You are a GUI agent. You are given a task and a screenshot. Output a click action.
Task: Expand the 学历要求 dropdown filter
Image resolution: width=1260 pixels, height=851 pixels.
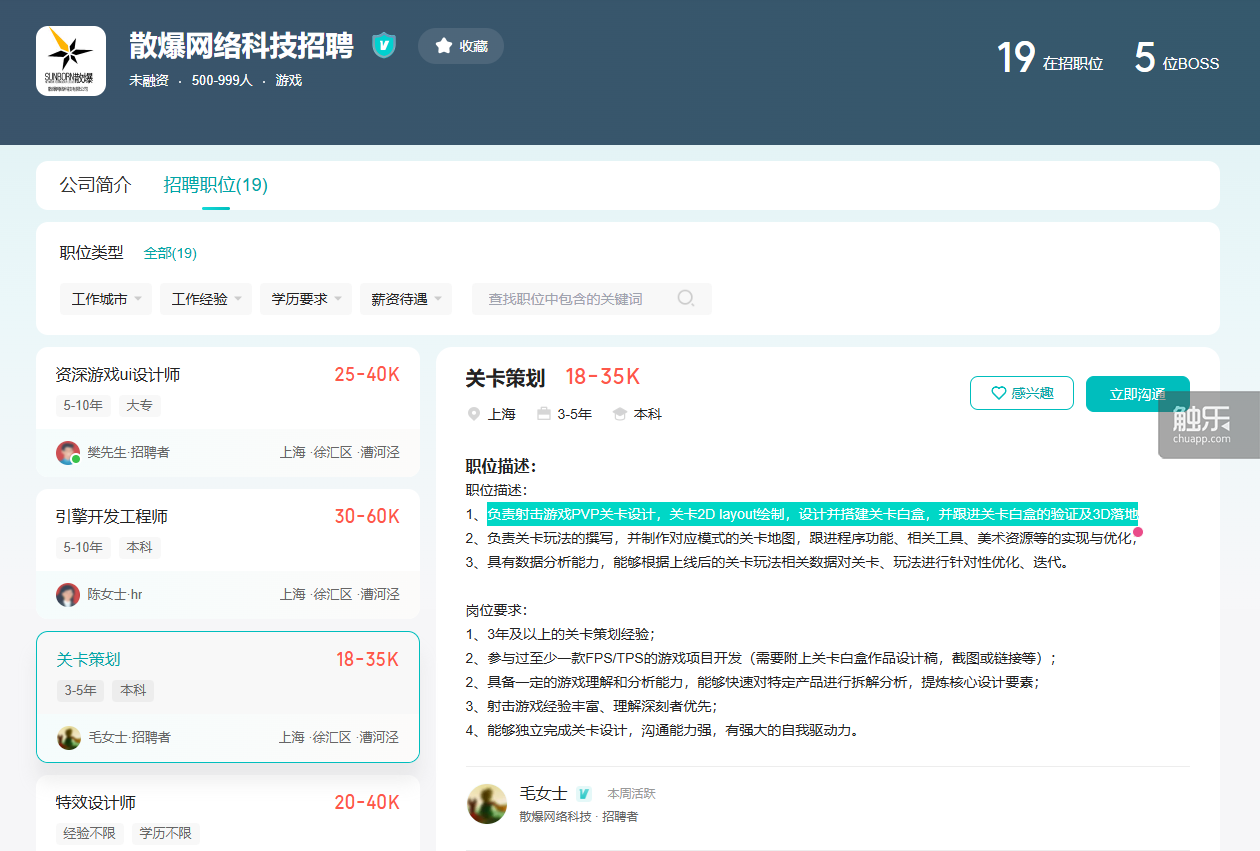[x=306, y=299]
